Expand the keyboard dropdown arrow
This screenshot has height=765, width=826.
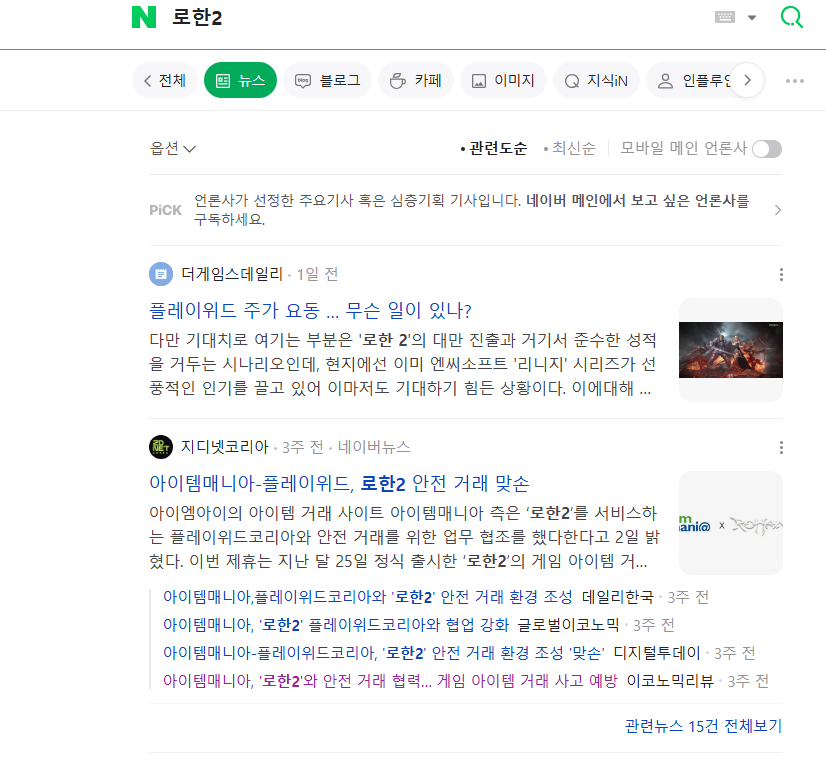[x=752, y=18]
